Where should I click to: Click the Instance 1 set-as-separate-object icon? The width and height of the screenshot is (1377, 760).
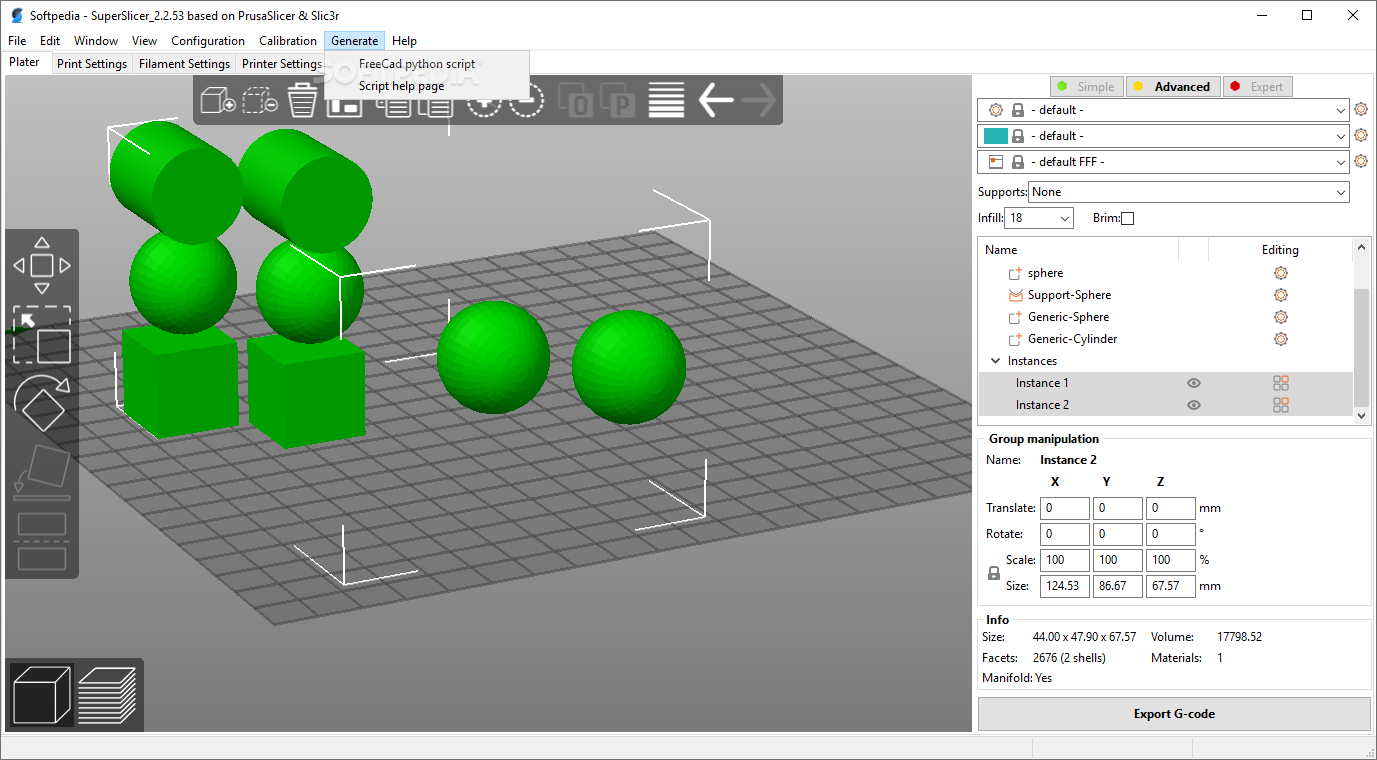coord(1281,383)
